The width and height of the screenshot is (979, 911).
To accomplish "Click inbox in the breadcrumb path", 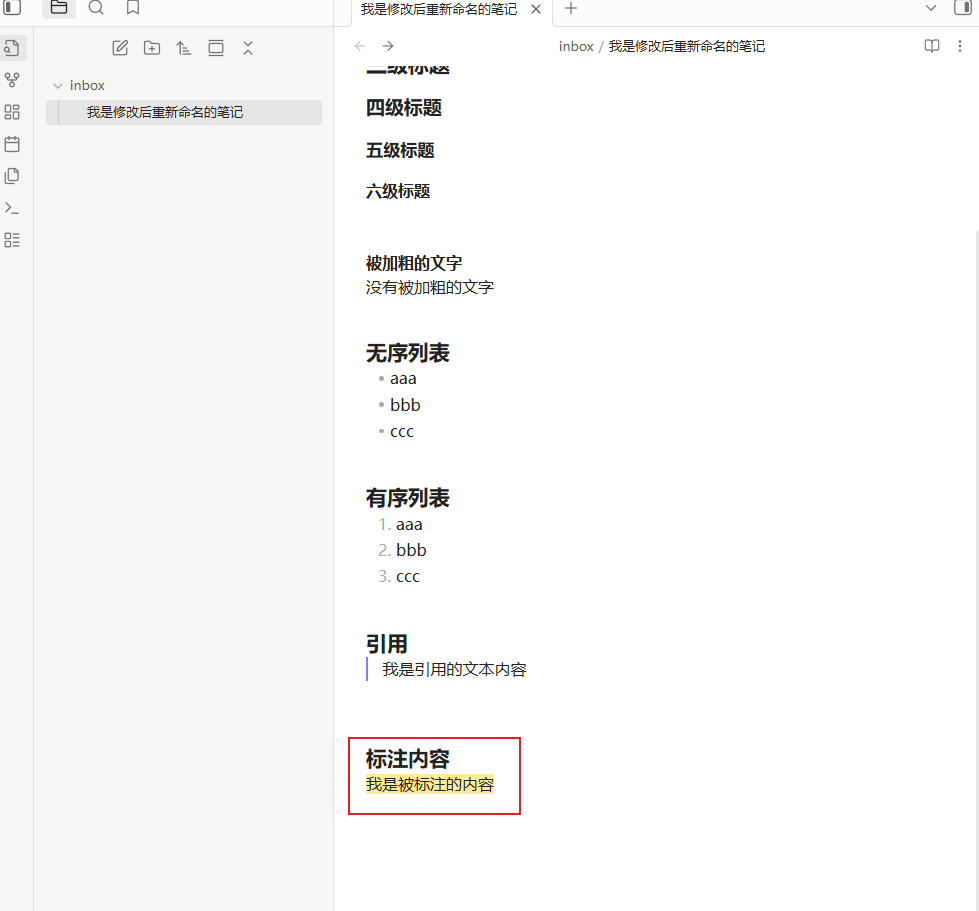I will (x=576, y=46).
